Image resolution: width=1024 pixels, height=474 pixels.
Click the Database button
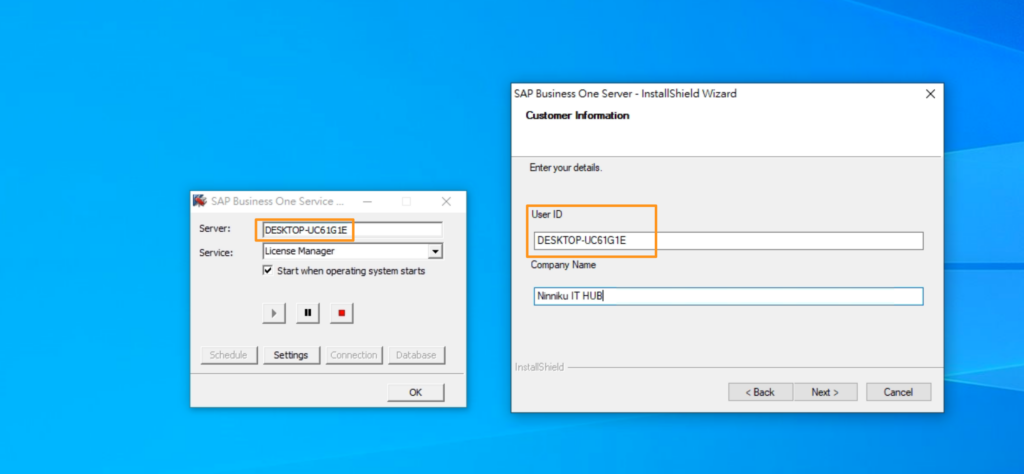(x=416, y=355)
